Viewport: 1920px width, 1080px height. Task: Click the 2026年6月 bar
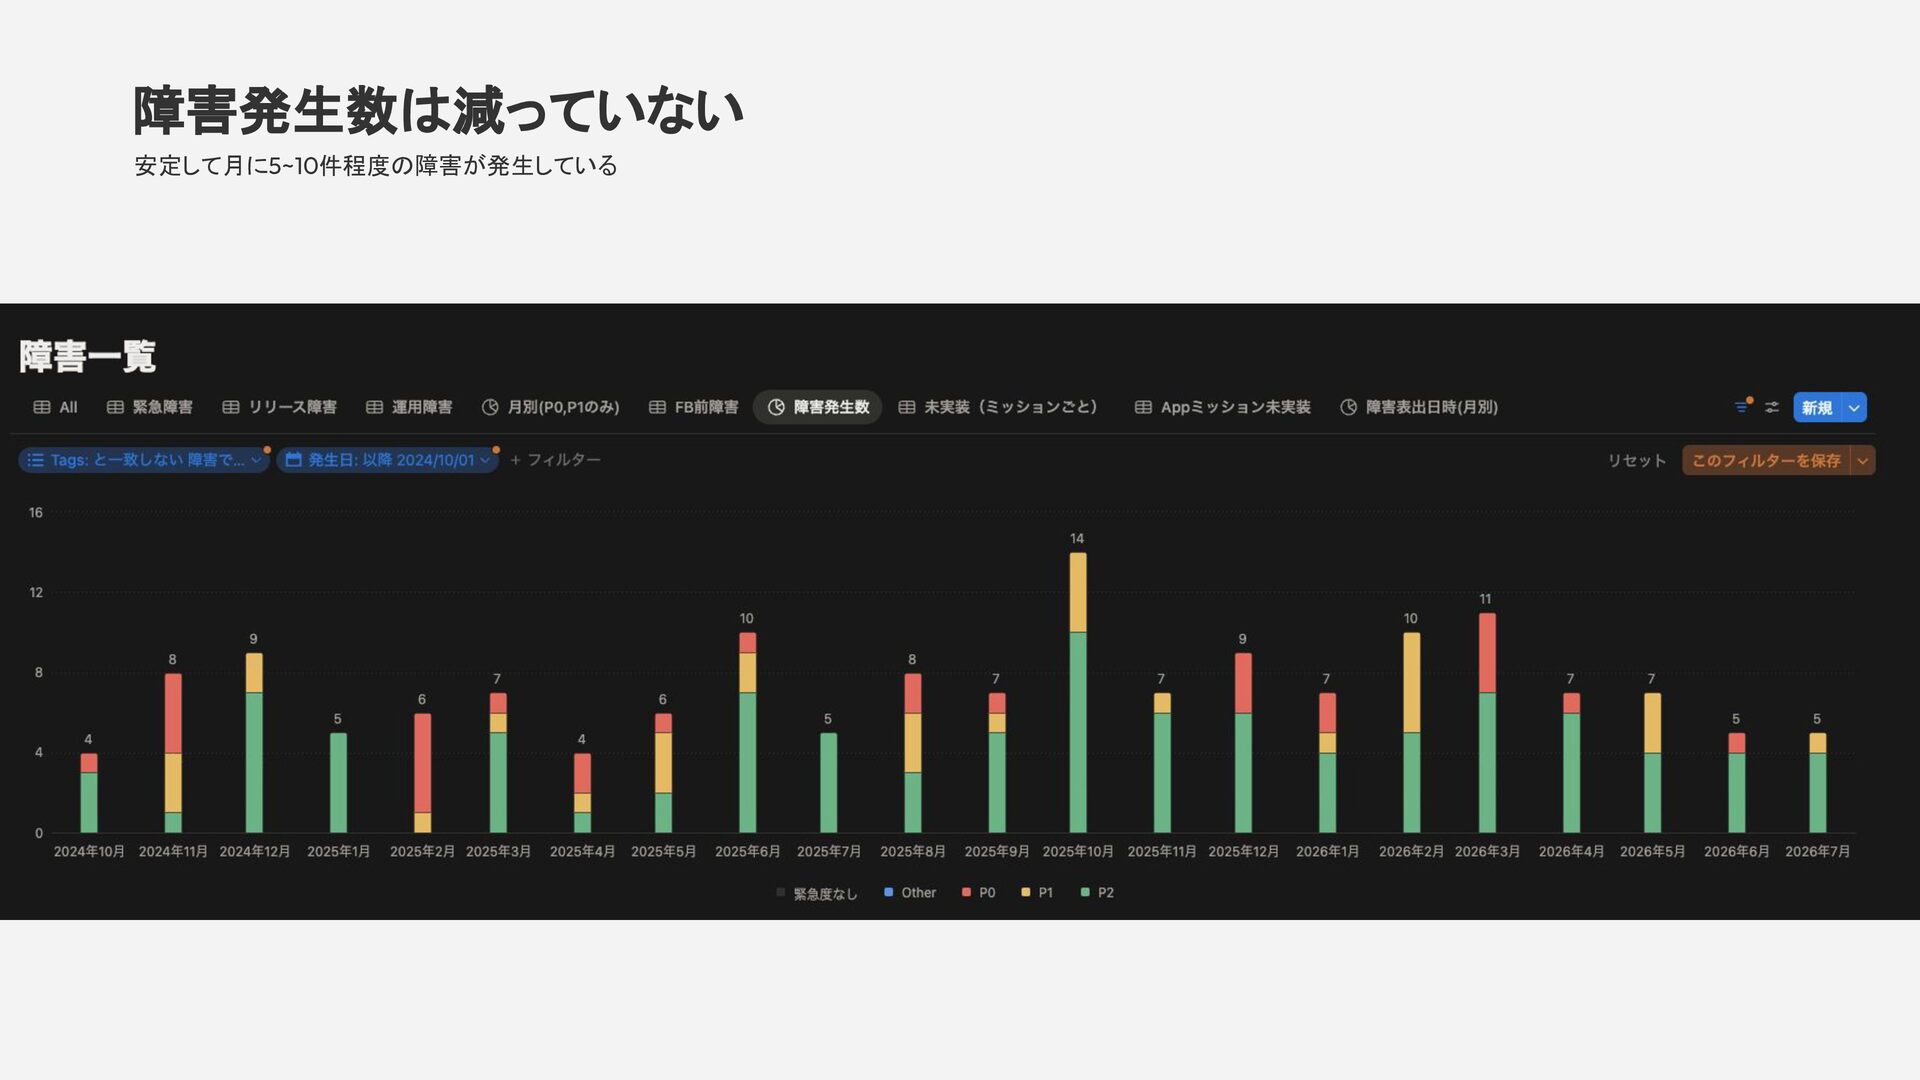[1737, 783]
